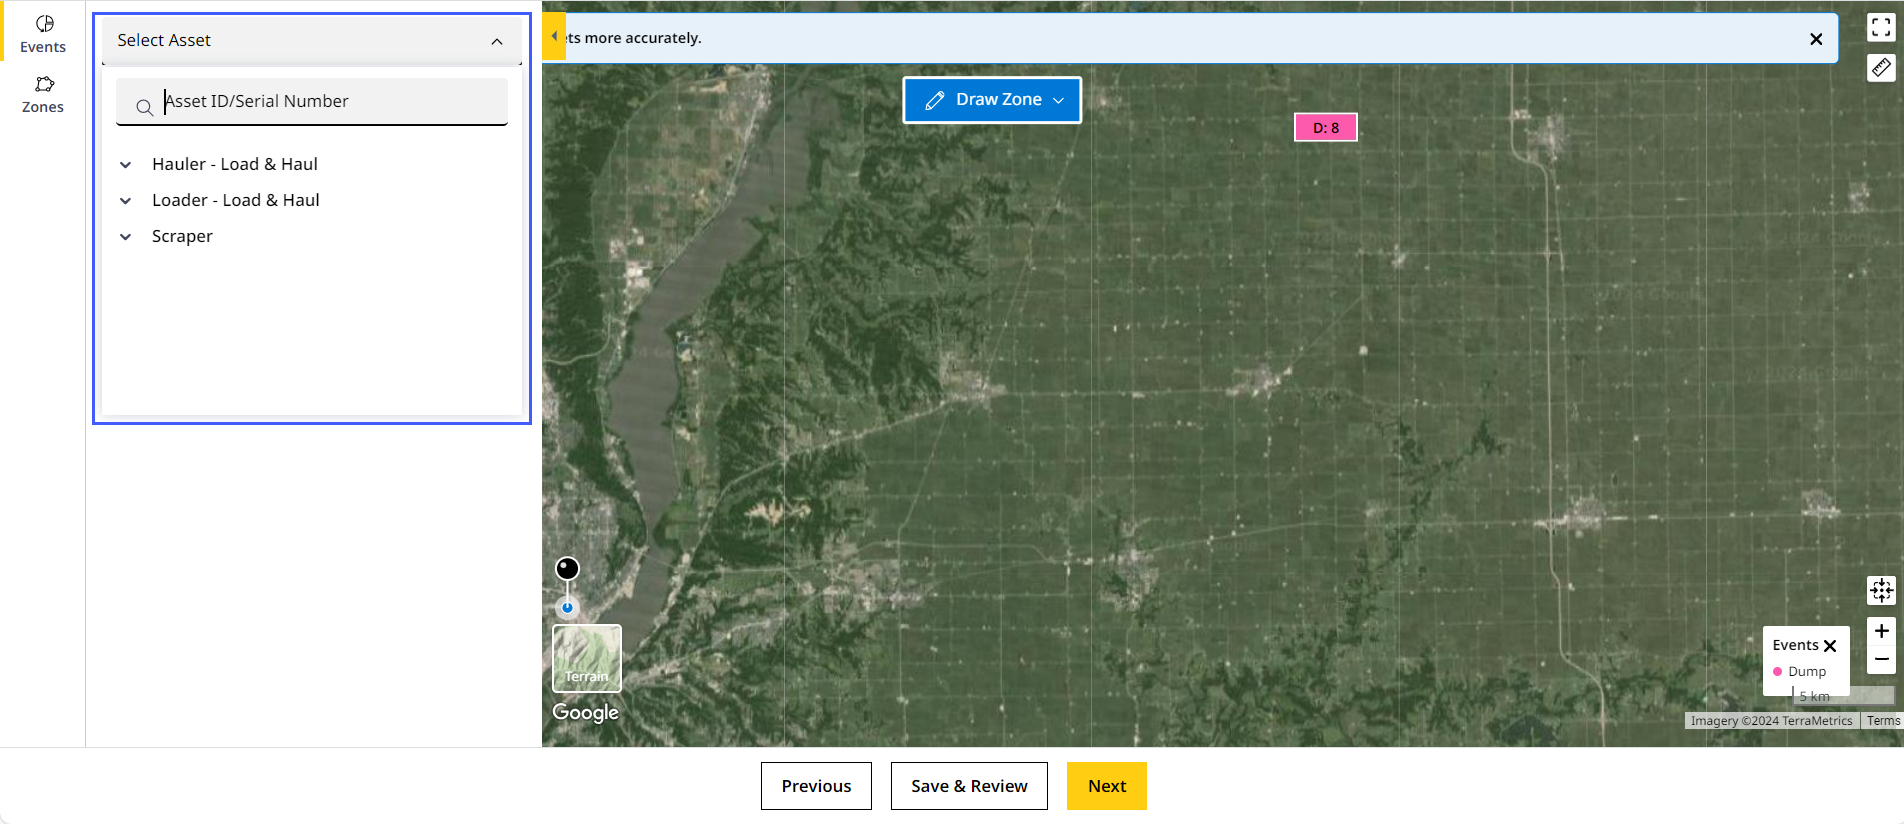Click the yellow Next button
The width and height of the screenshot is (1904, 824).
click(1106, 786)
